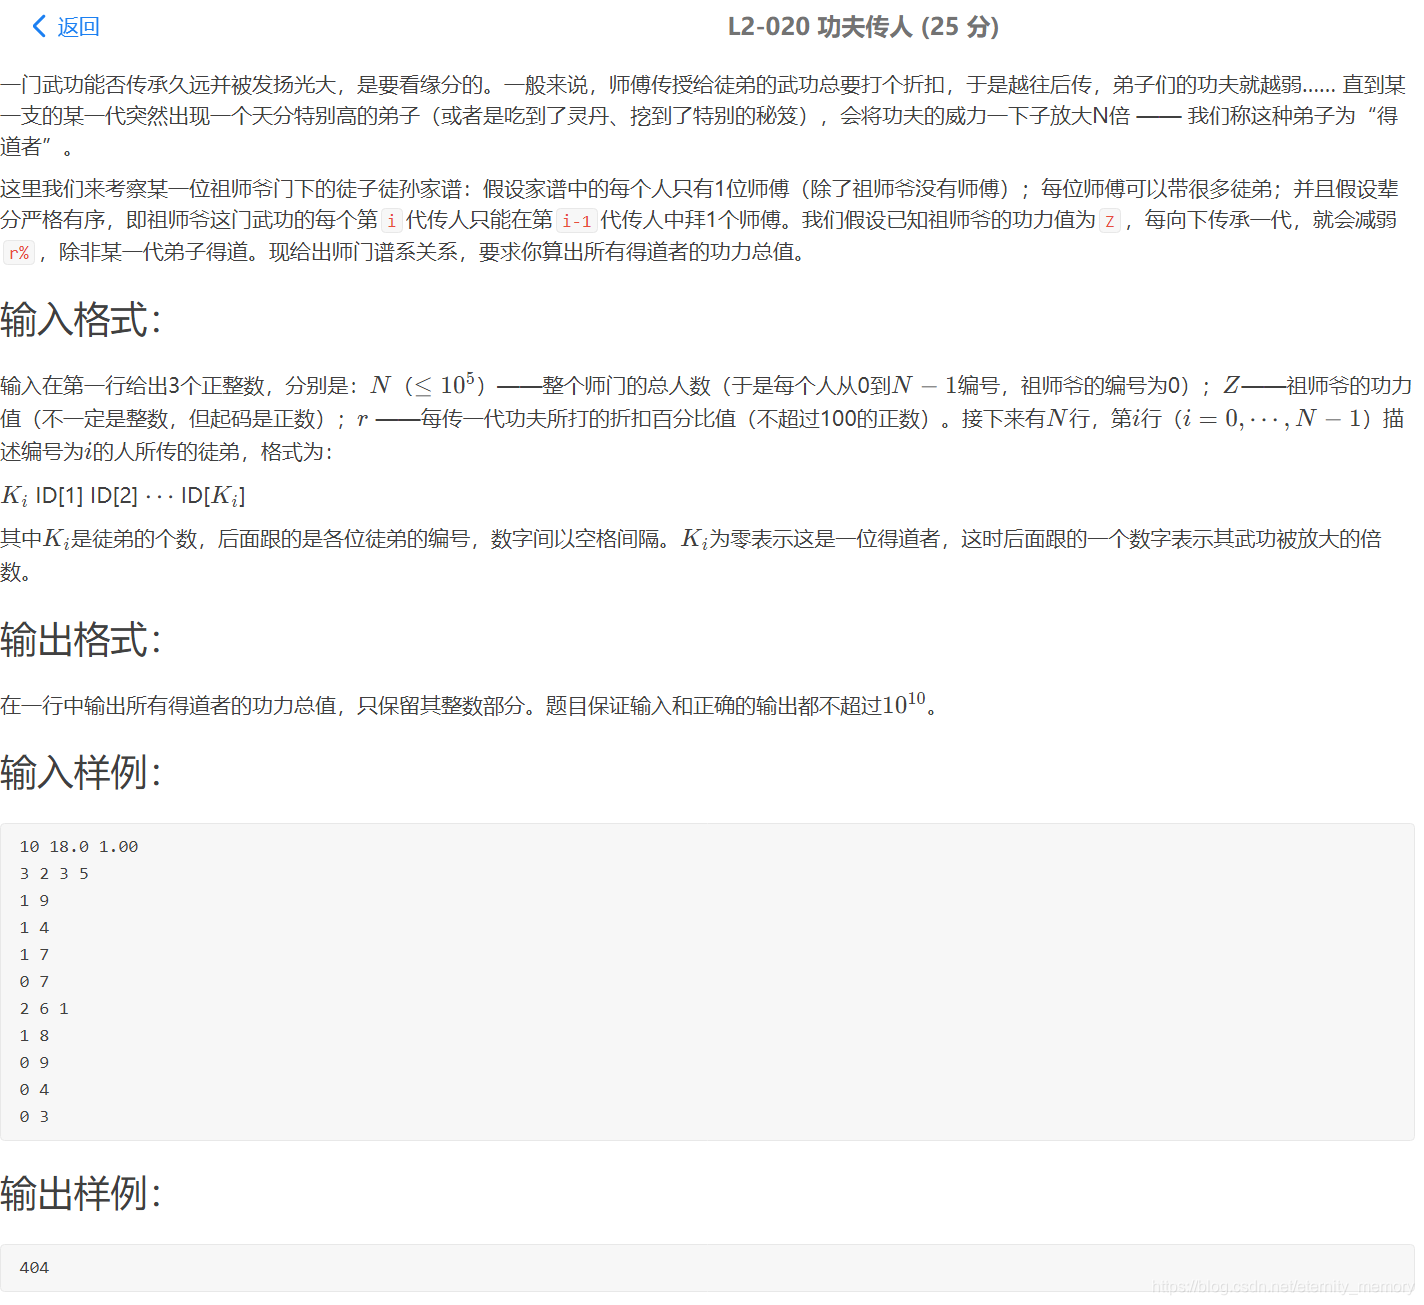Click the CSDN watermark link at bottom right
Screen dimensions: 1424x1305
pyautogui.click(x=1280, y=1284)
